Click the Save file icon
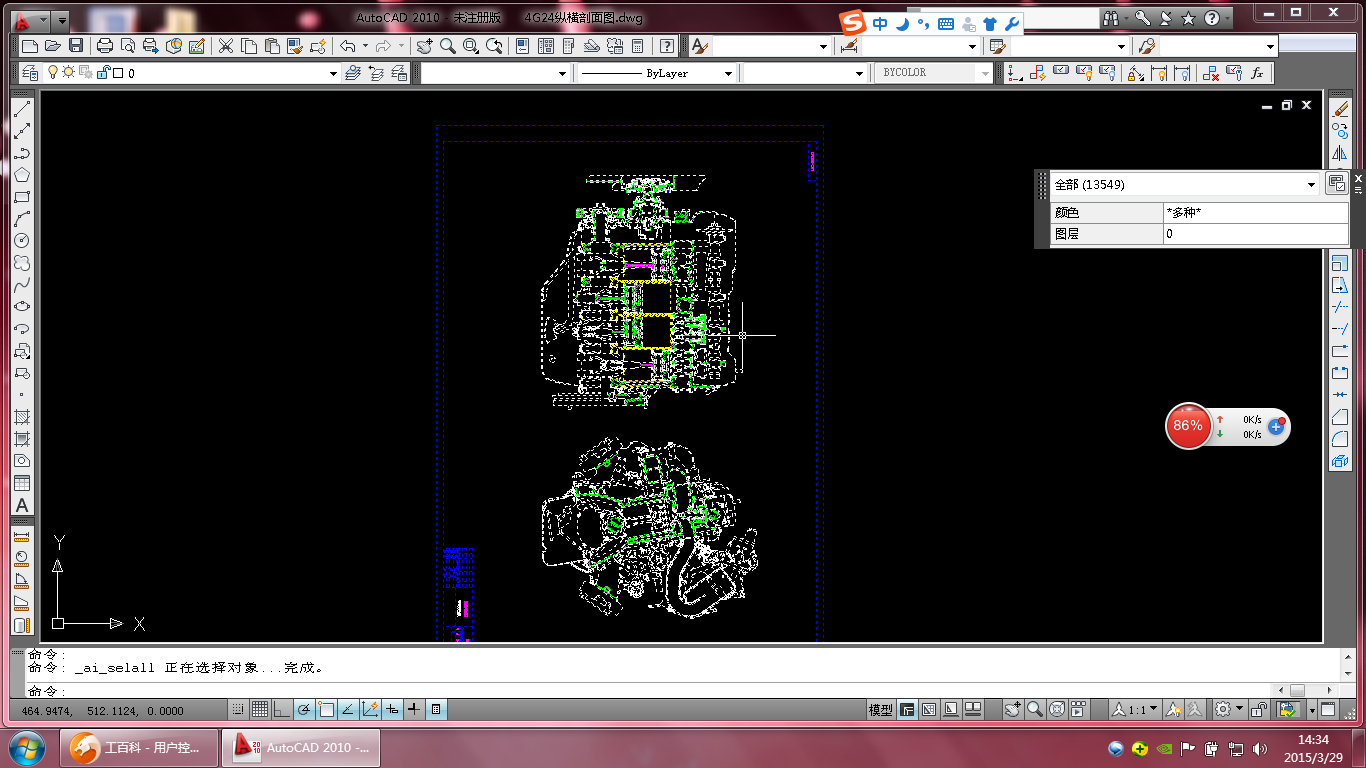The width and height of the screenshot is (1366, 768). (76, 46)
